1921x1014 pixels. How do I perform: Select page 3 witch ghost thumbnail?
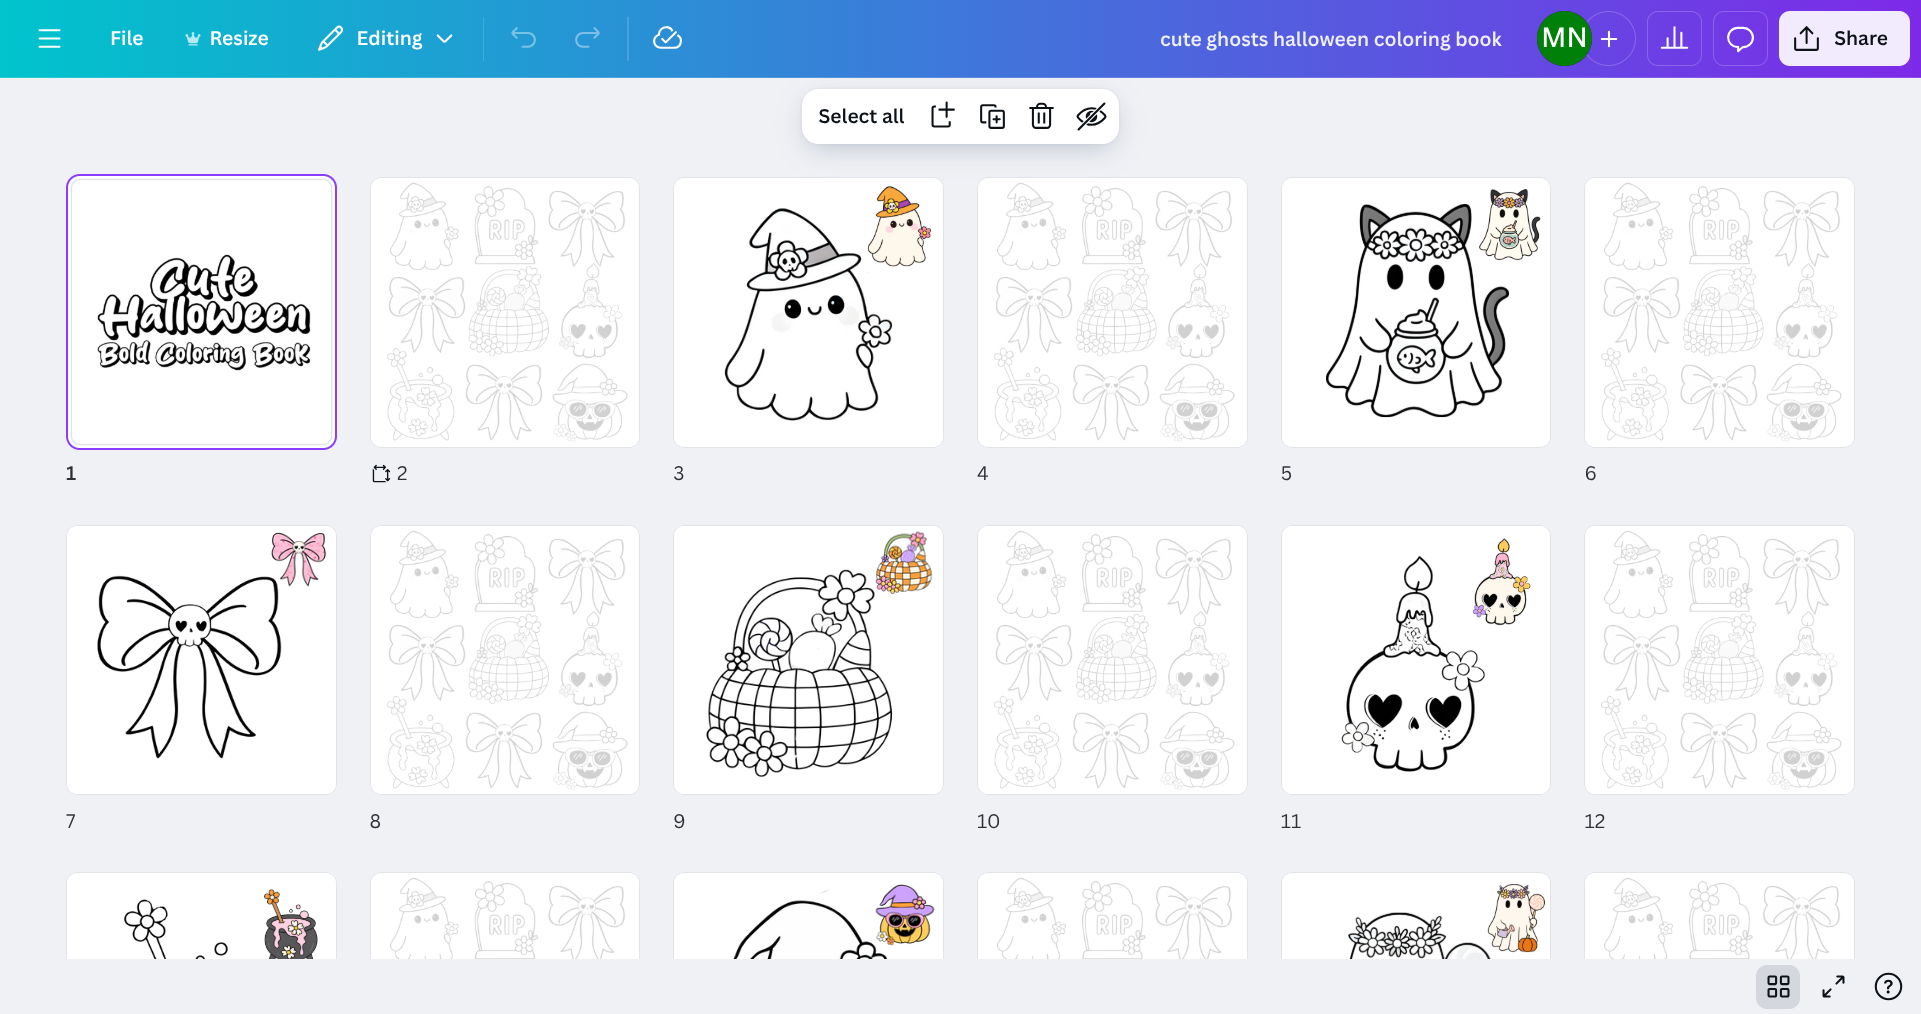(x=808, y=312)
